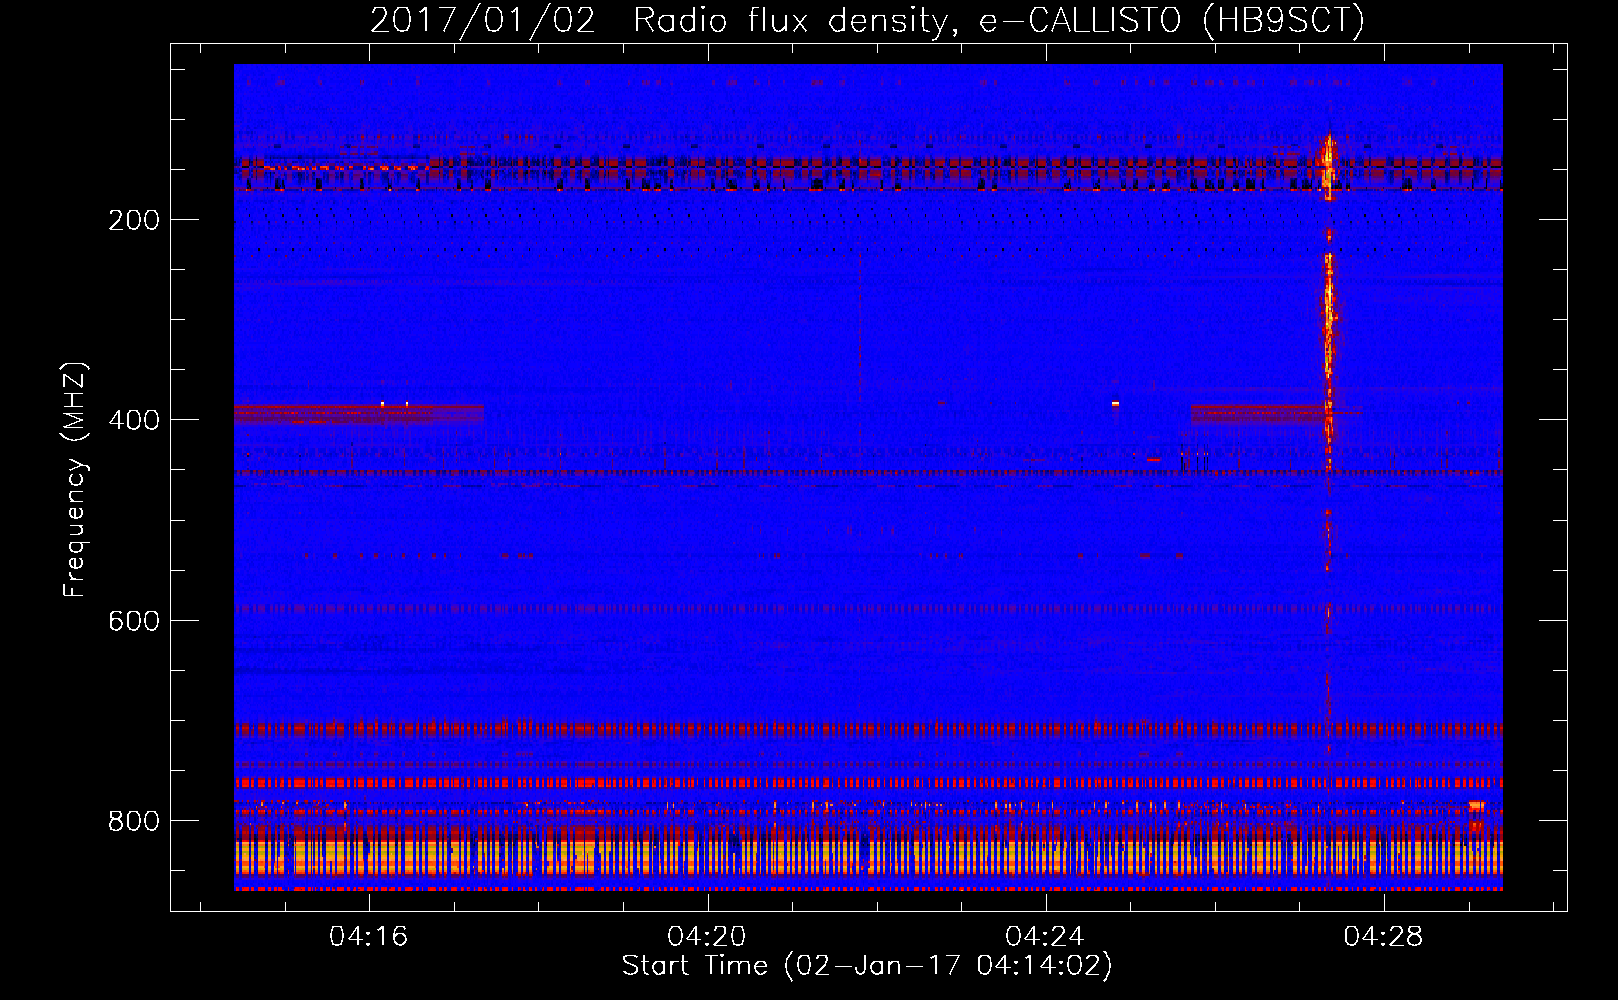The image size is (1618, 1000).
Task: Click the 04:20 time tick label
Action: pyautogui.click(x=707, y=936)
